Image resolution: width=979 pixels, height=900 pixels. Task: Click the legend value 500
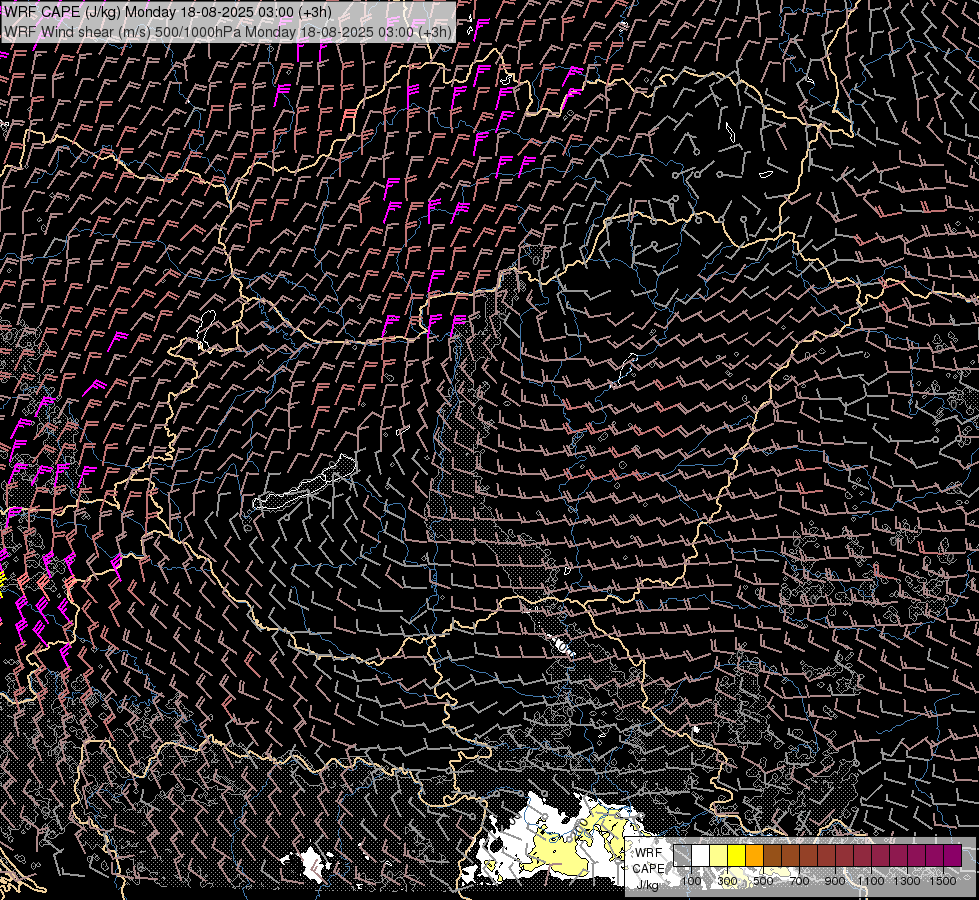(x=763, y=881)
